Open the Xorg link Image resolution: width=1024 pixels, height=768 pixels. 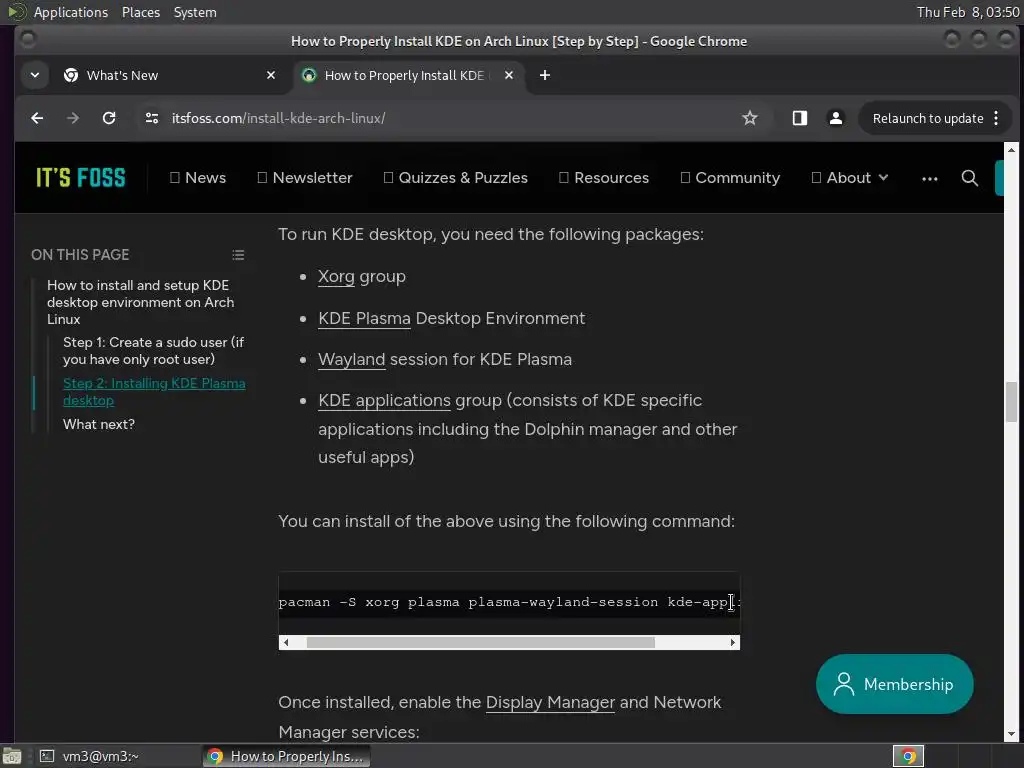pyautogui.click(x=336, y=277)
